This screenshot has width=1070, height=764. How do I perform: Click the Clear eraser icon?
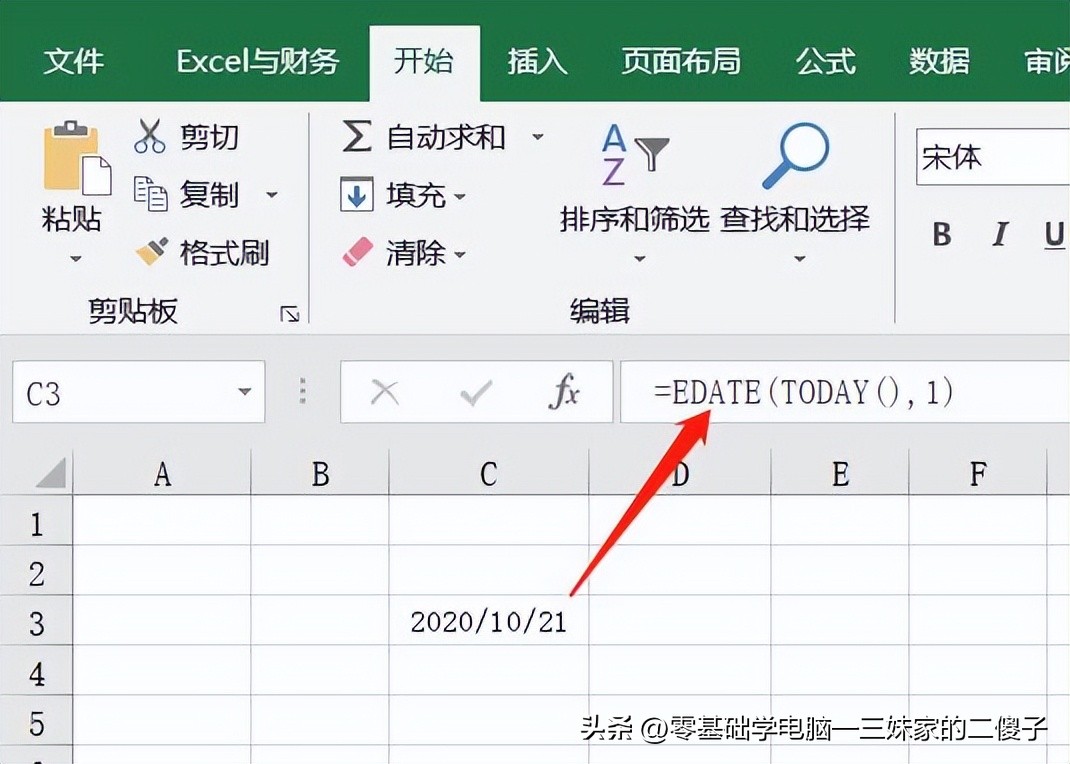[x=357, y=252]
